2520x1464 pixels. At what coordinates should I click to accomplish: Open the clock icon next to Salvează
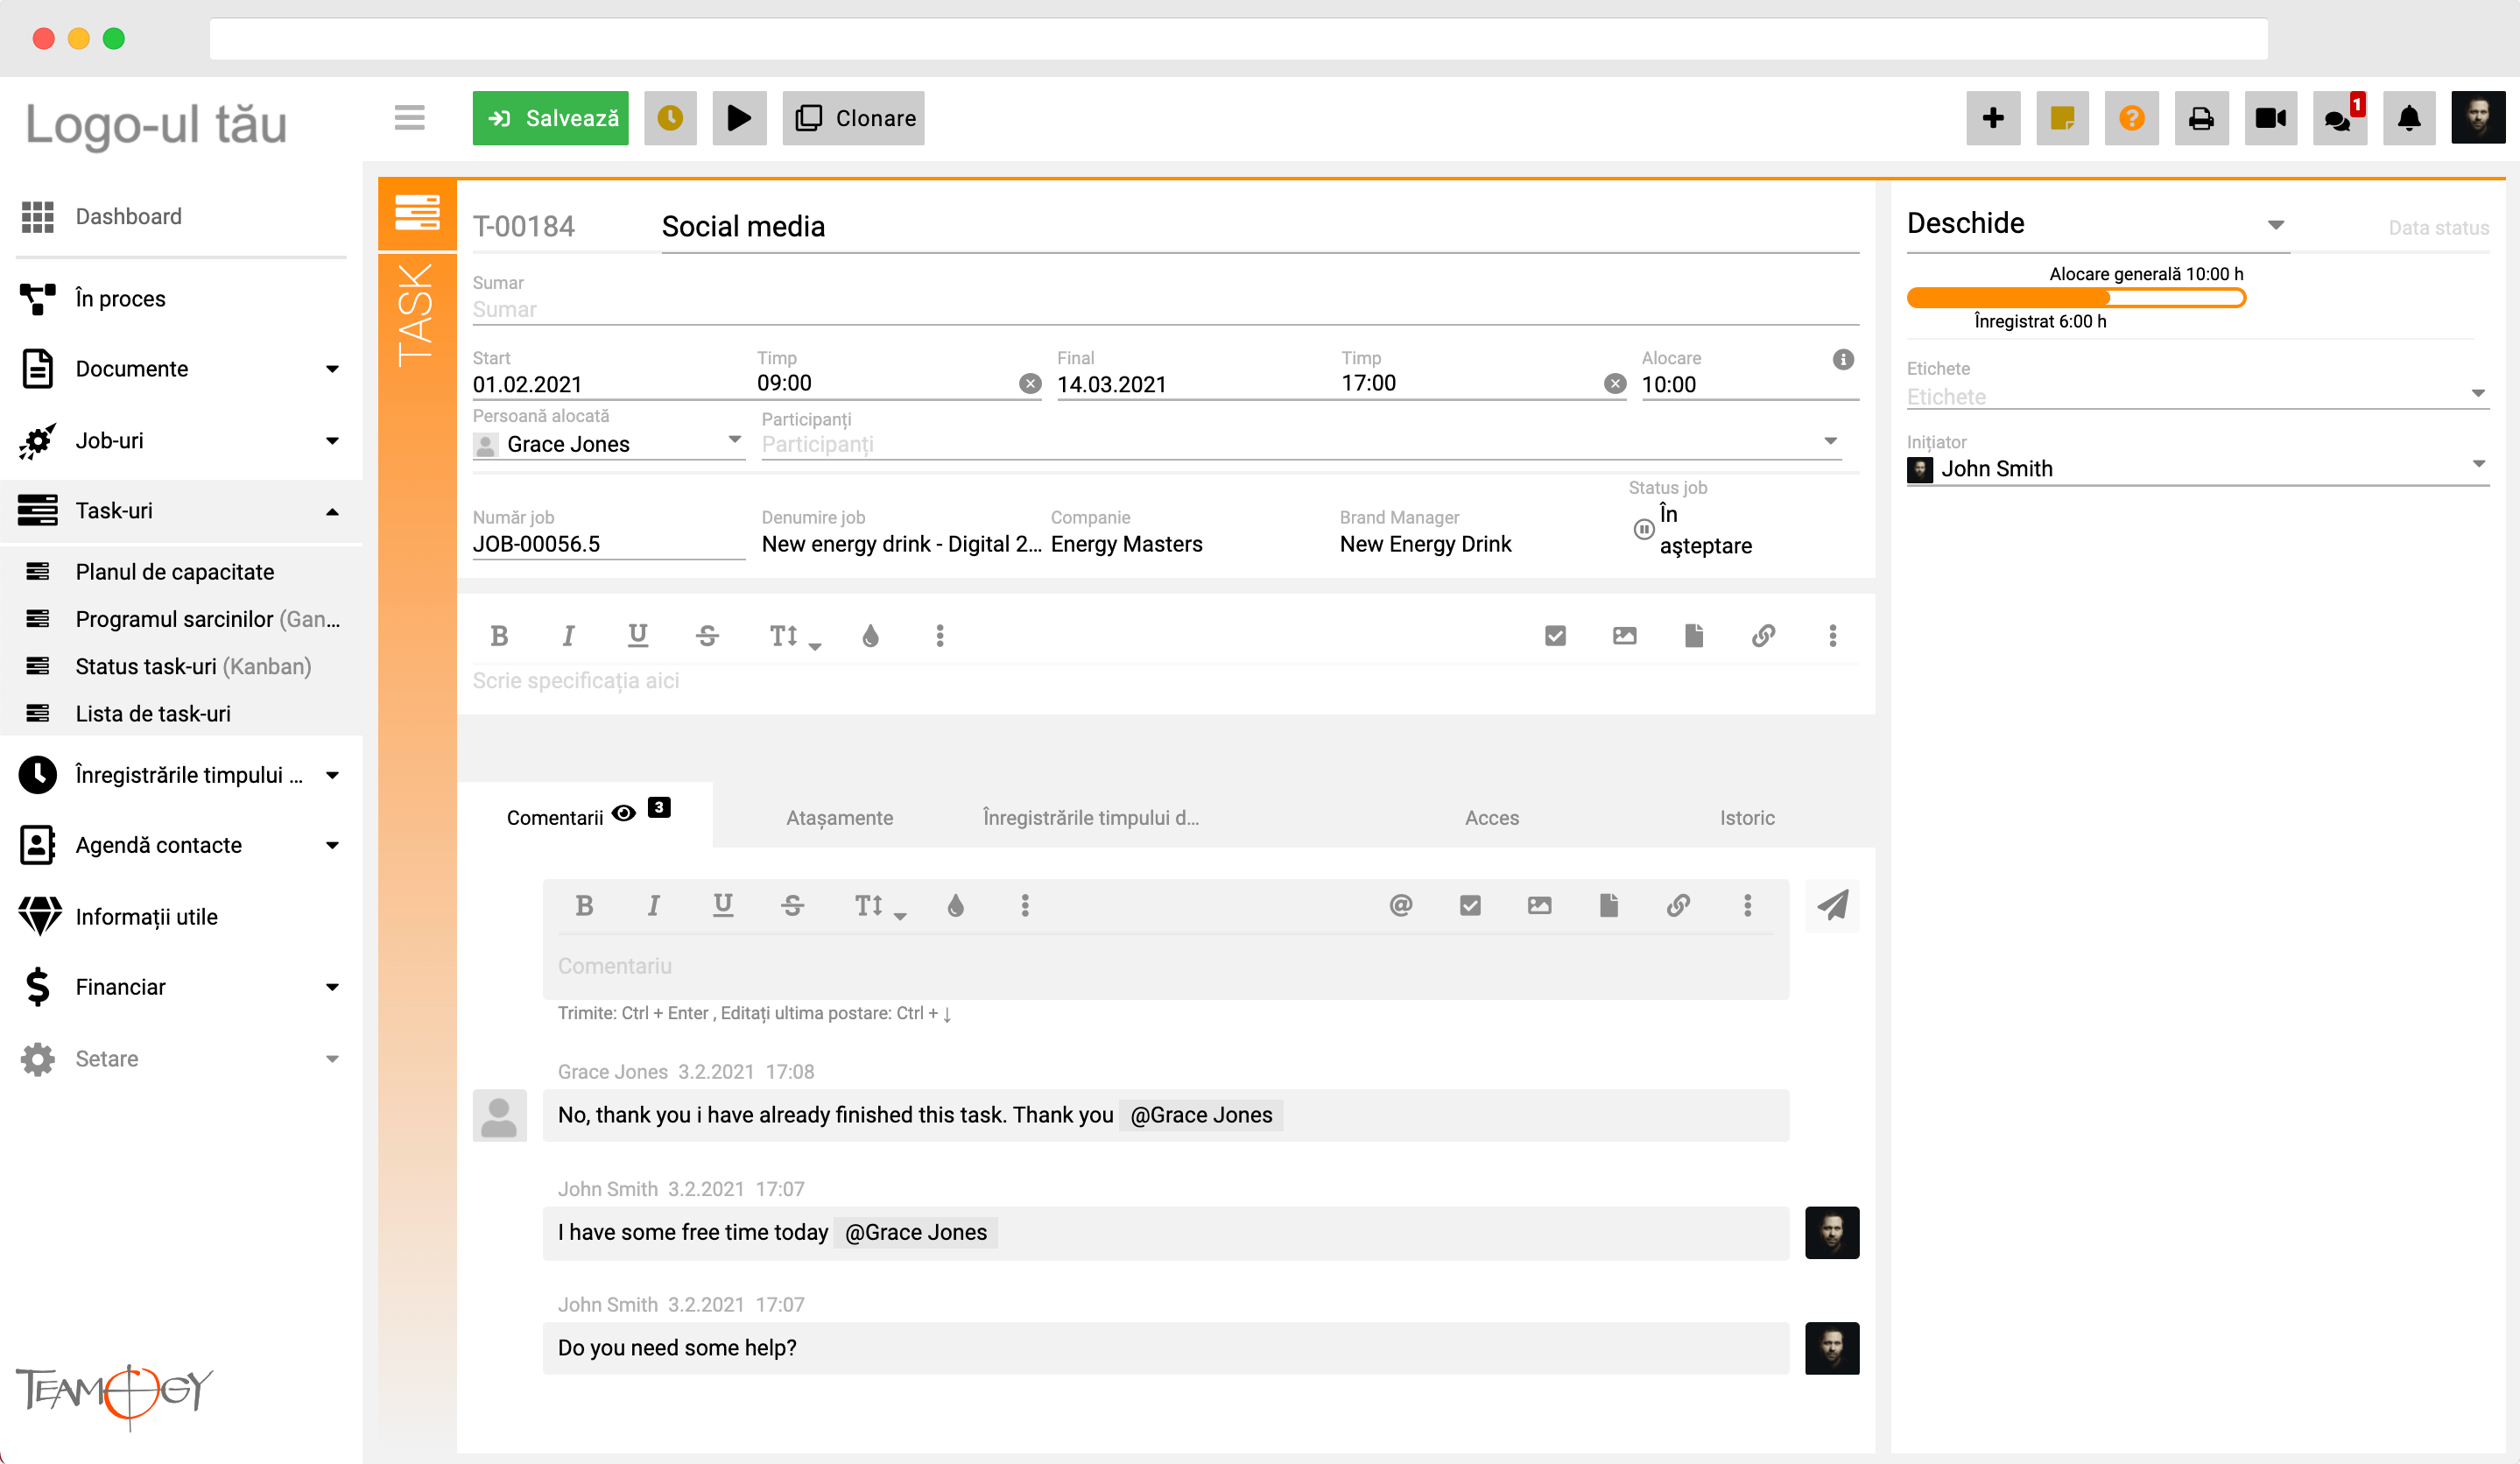670,118
